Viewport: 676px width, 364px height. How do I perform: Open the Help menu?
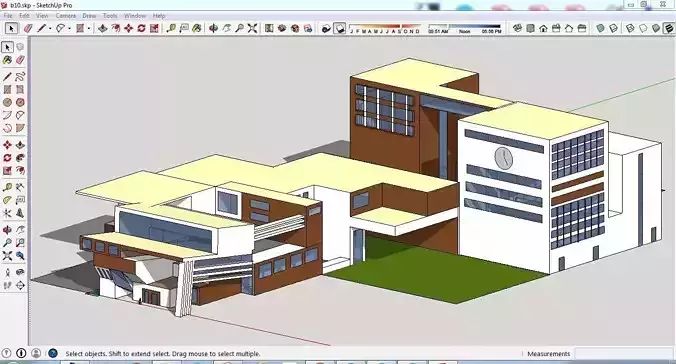(159, 16)
